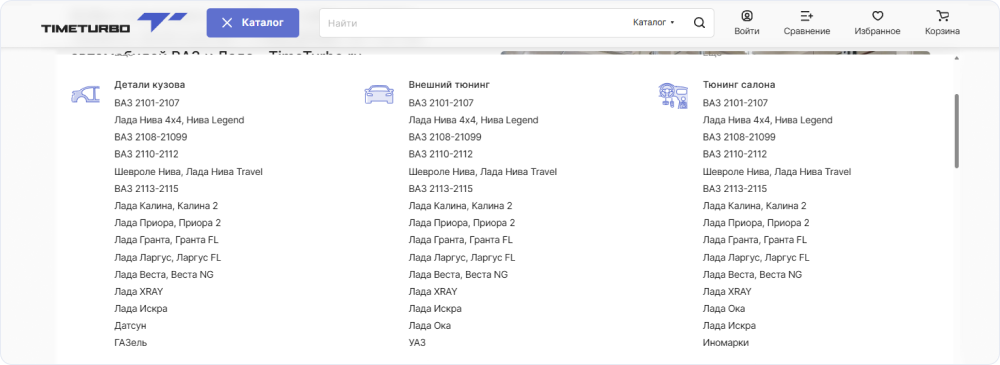Select Лада Ока under Тюнинг салона
This screenshot has height=365, width=1000.
click(x=724, y=309)
